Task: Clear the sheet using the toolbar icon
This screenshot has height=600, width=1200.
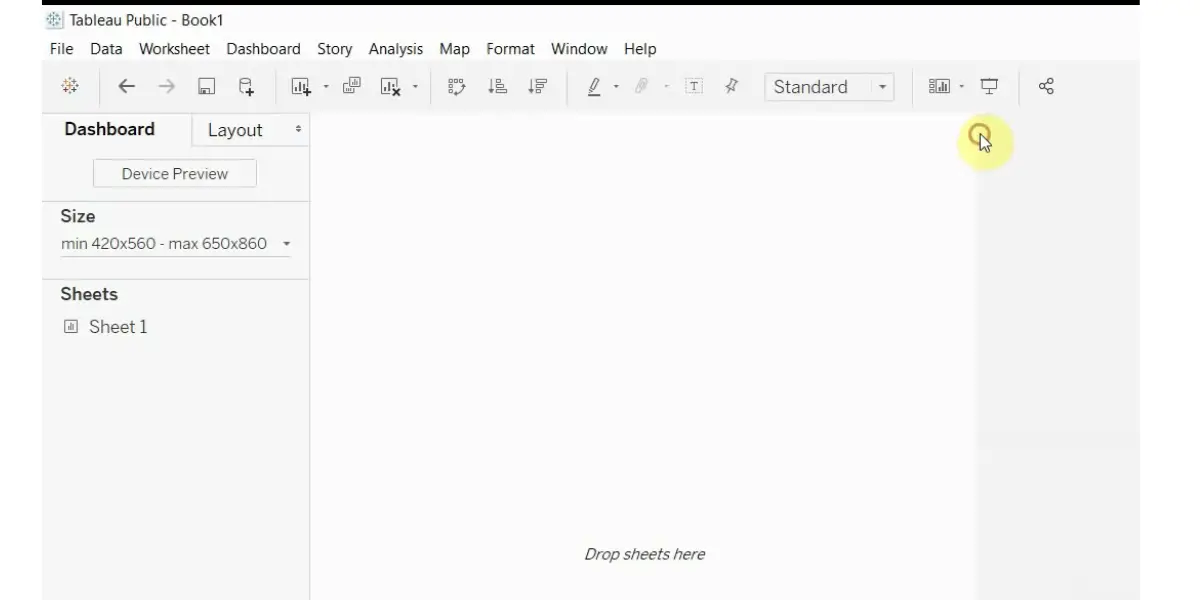Action: pyautogui.click(x=391, y=87)
